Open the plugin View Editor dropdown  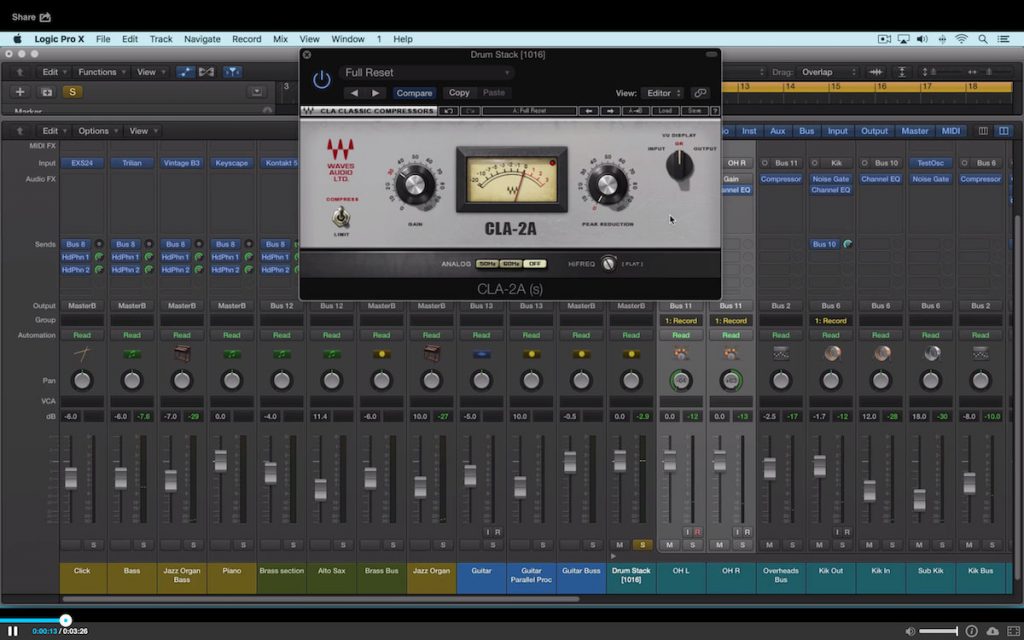pos(662,93)
